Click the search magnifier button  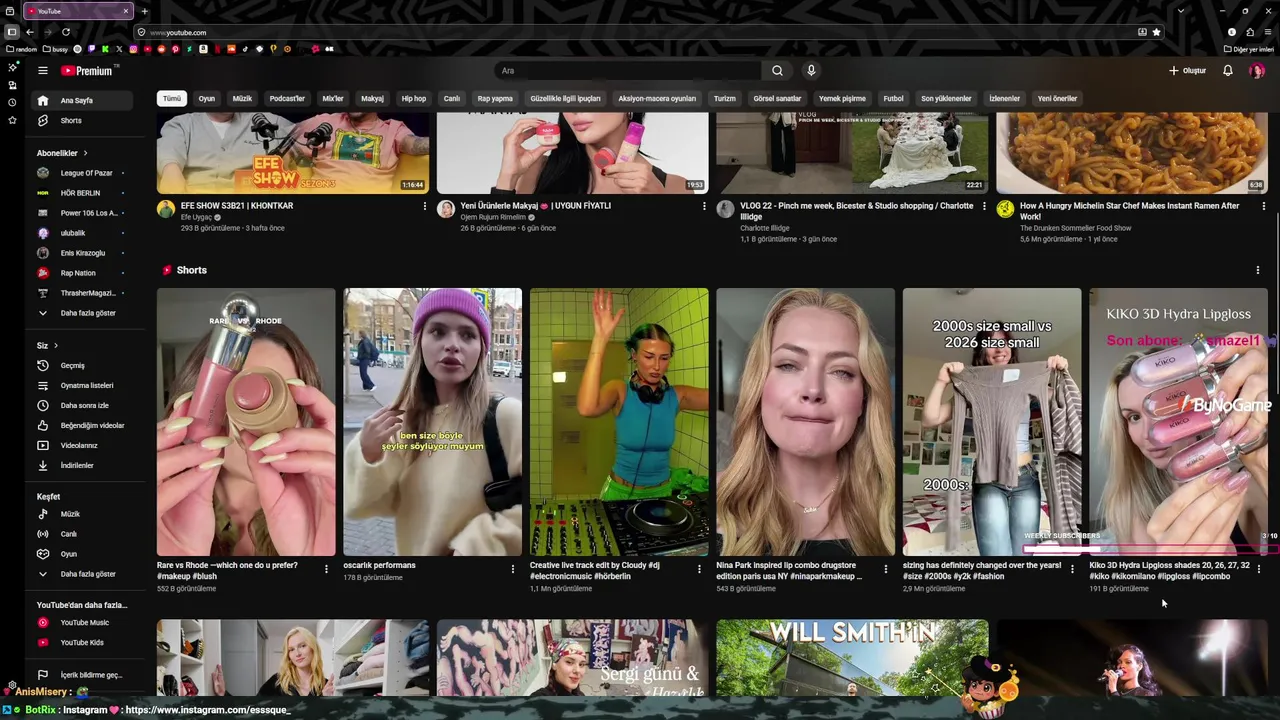point(777,71)
